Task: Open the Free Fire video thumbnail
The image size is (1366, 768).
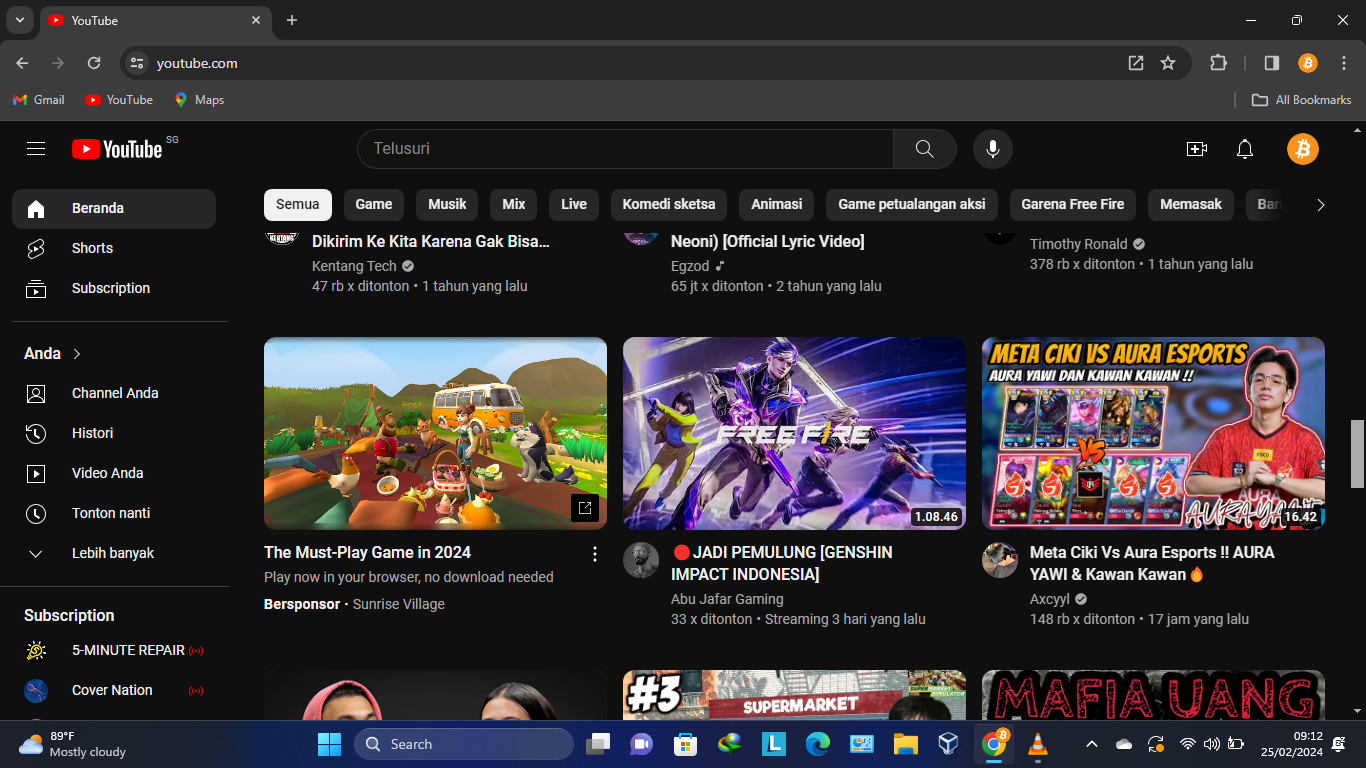Action: (x=794, y=433)
